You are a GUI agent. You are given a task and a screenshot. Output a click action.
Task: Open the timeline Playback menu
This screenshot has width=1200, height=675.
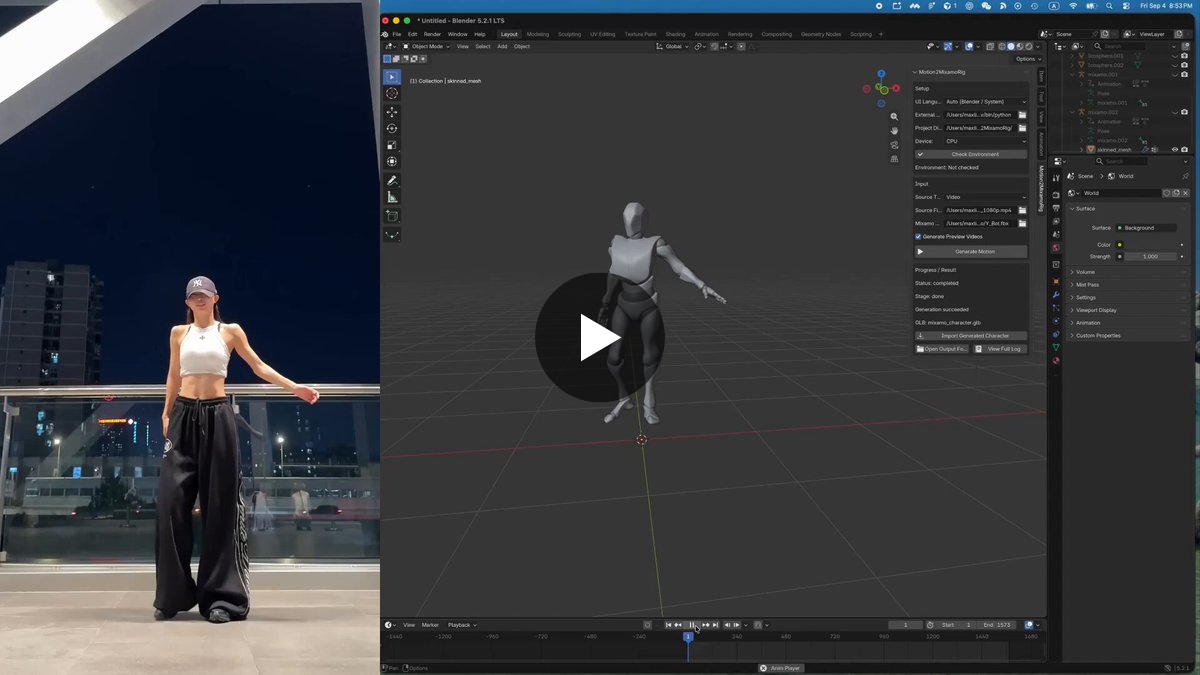[461, 625]
